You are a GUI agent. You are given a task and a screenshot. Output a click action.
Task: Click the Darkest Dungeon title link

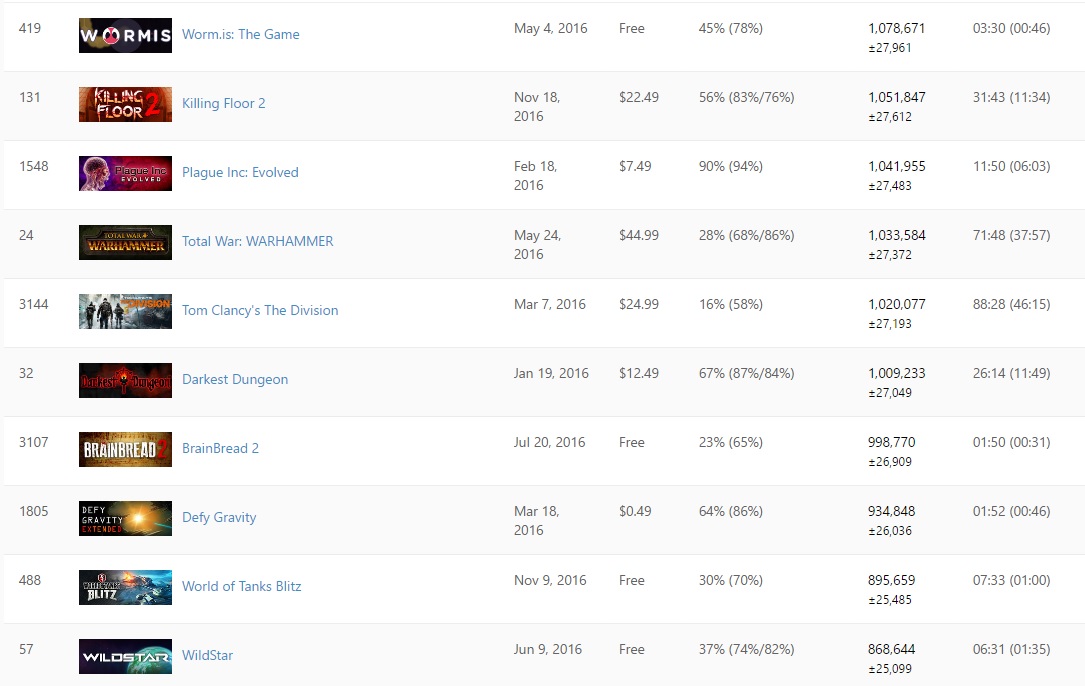pyautogui.click(x=234, y=379)
